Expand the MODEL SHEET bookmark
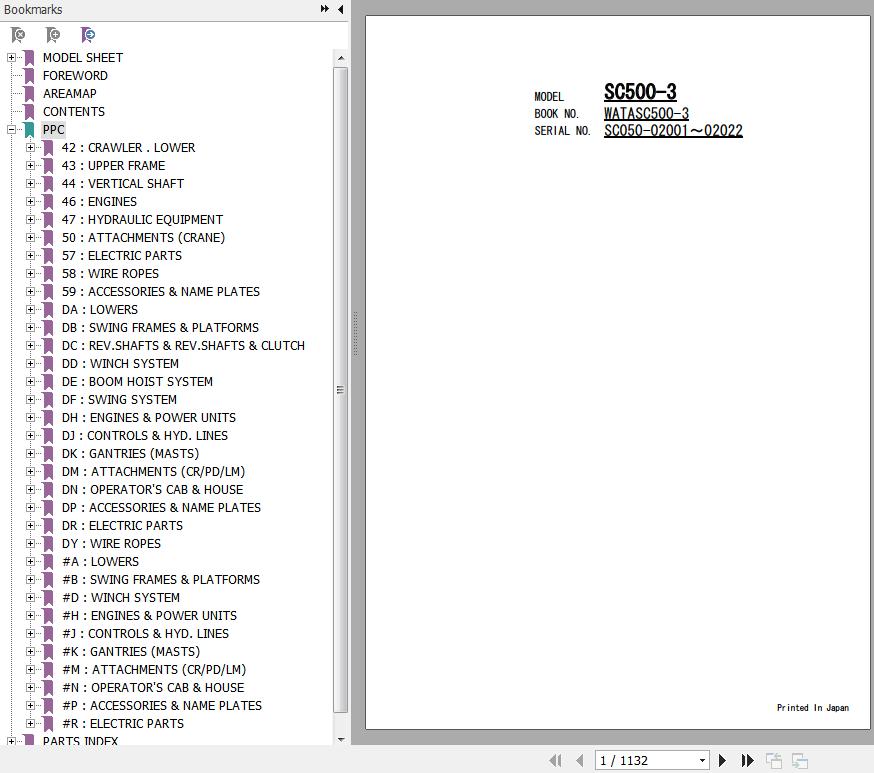 coord(11,57)
